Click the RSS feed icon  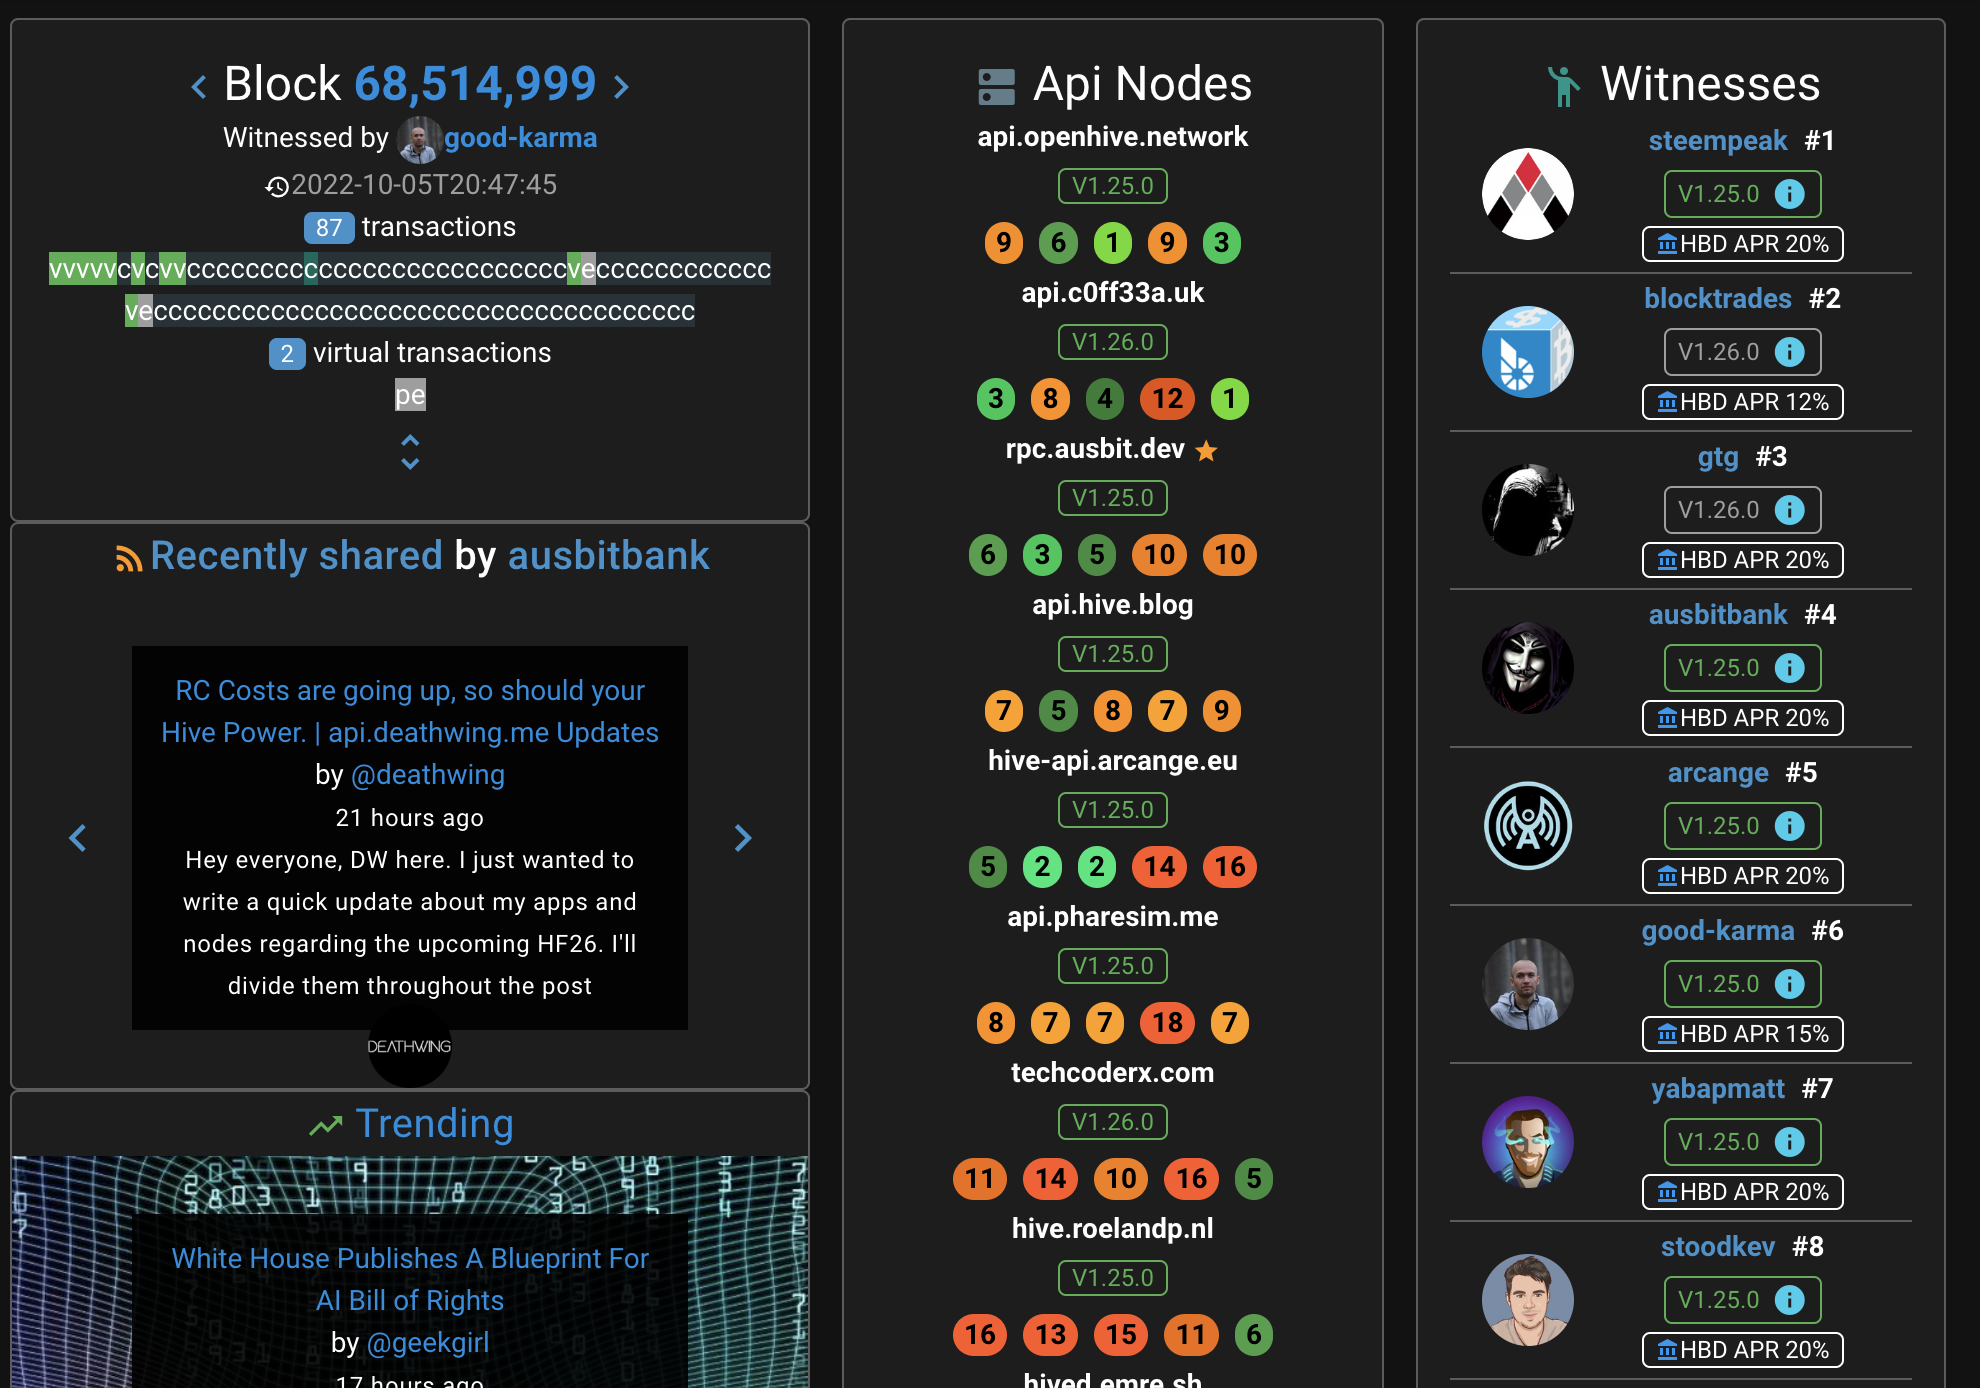pyautogui.click(x=128, y=559)
